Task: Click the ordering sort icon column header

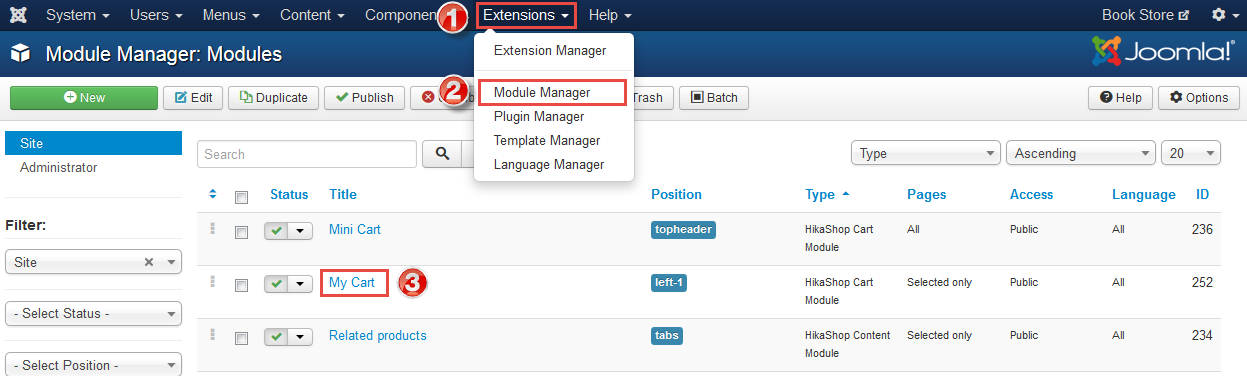Action: tap(212, 194)
